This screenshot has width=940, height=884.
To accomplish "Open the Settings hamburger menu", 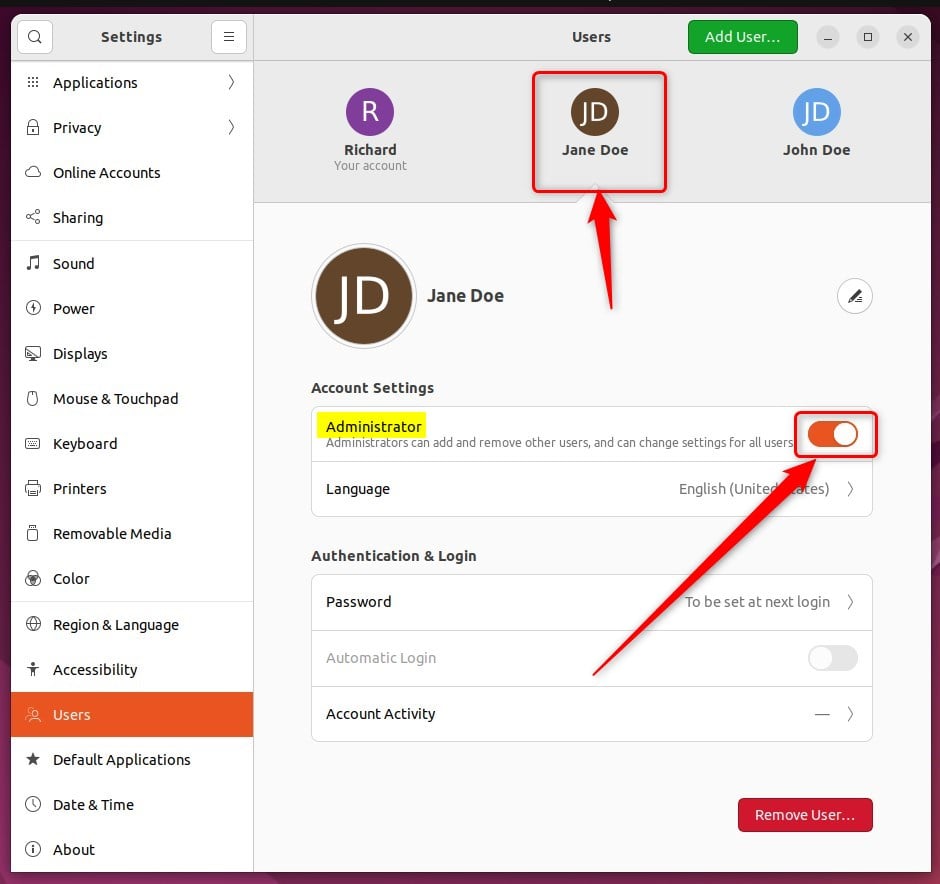I will click(x=229, y=36).
